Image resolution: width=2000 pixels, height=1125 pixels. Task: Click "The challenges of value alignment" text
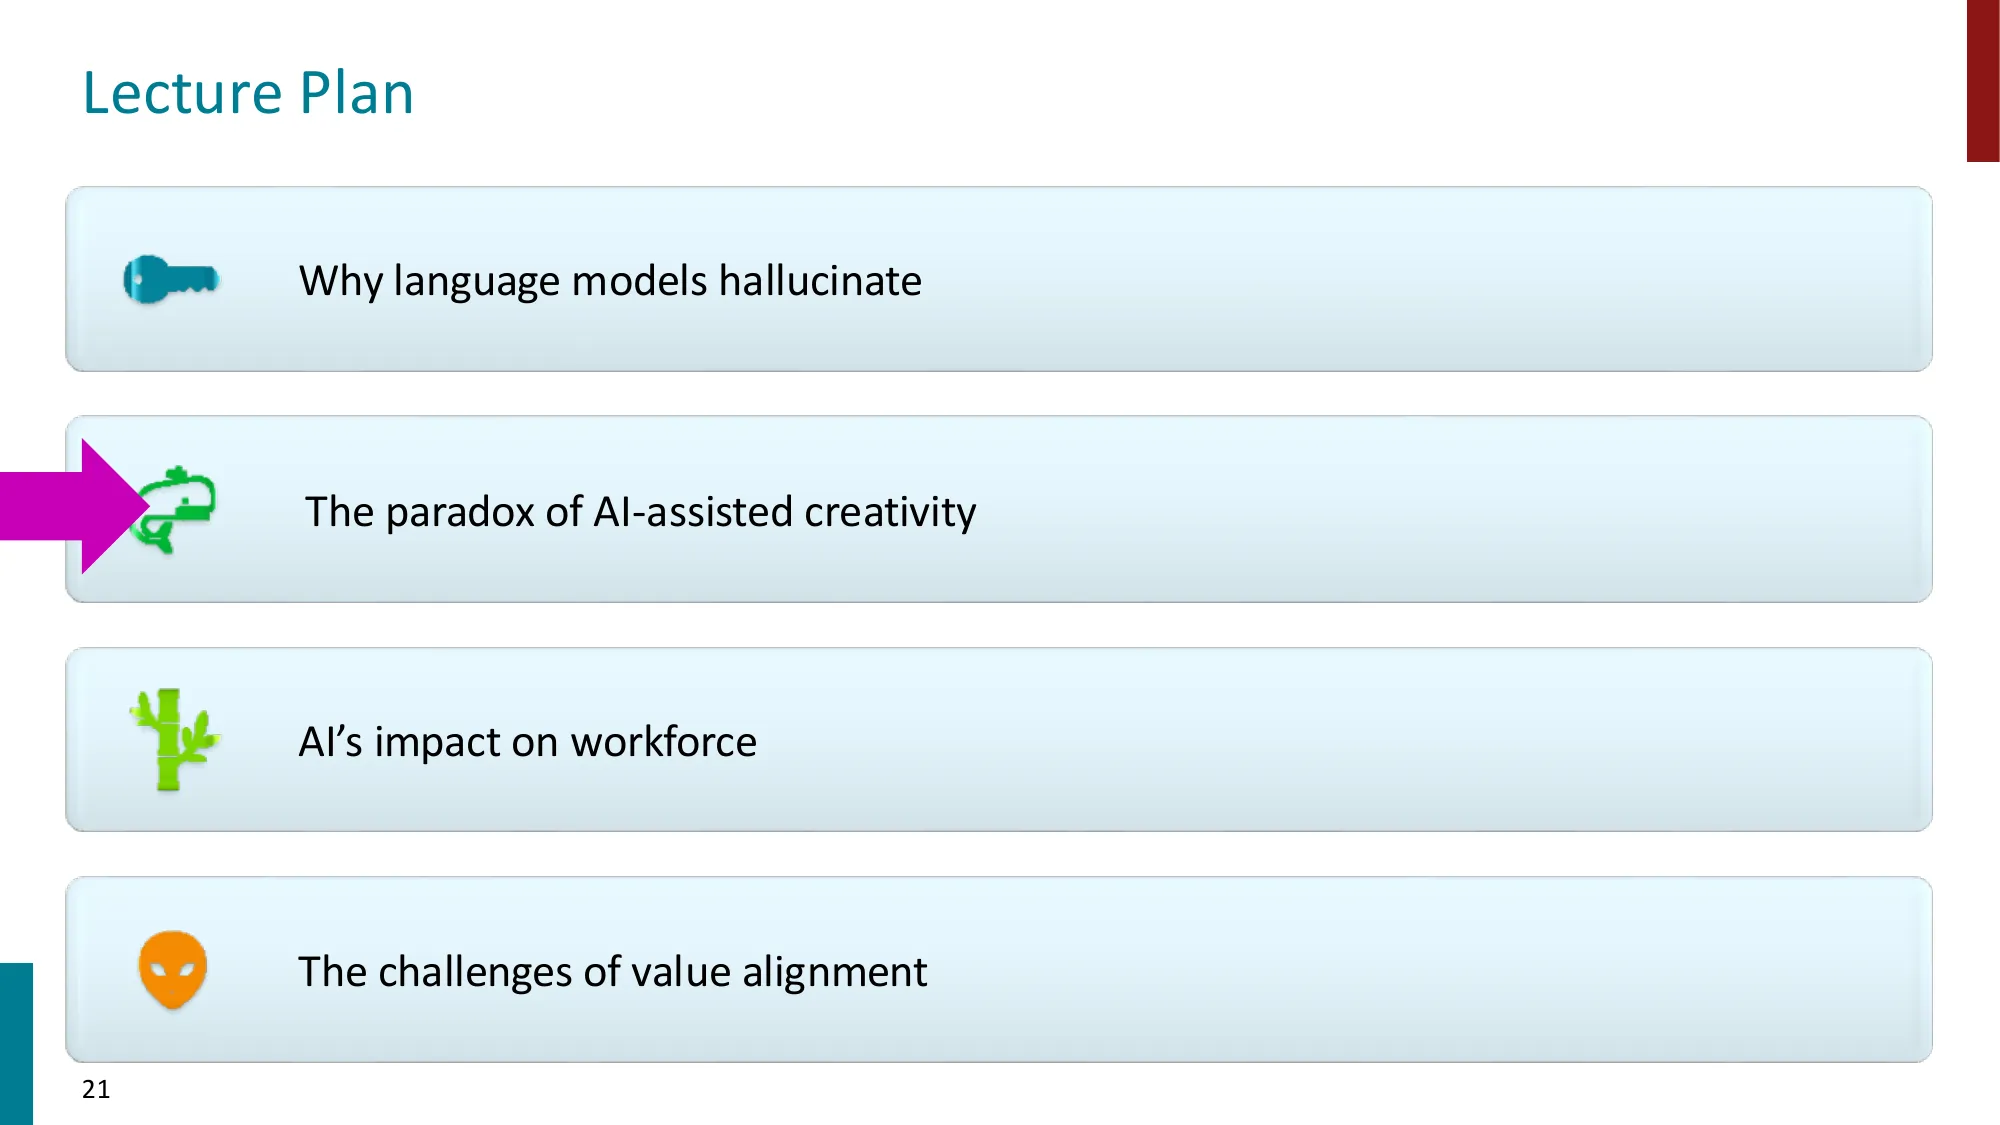[x=612, y=972]
